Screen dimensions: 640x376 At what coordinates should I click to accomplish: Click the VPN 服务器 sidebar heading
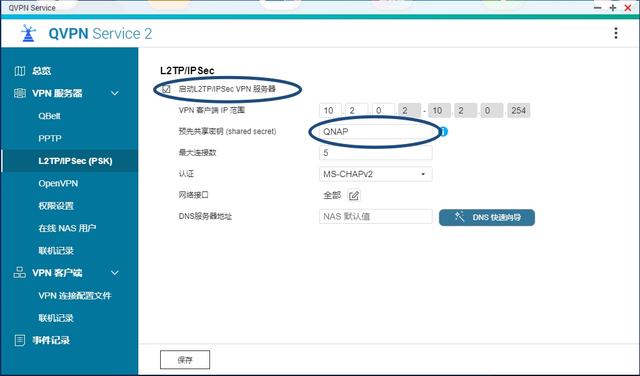coord(57,93)
